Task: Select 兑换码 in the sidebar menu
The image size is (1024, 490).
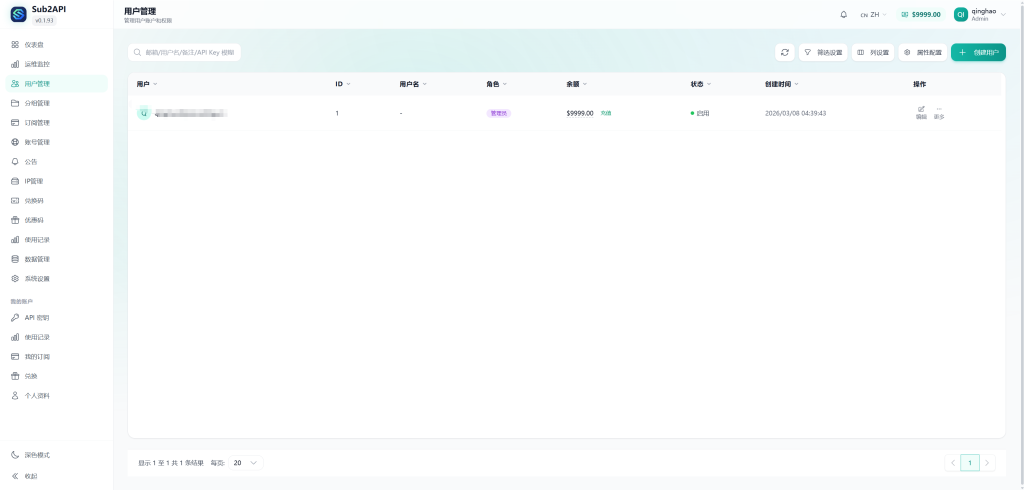Action: (x=34, y=200)
